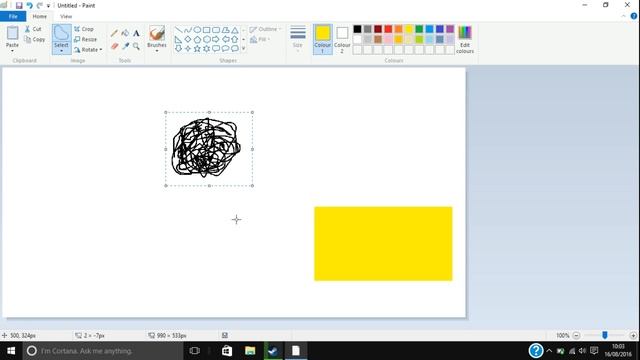Click the Brushes tool icon
The height and width of the screenshot is (360, 640).
(157, 33)
